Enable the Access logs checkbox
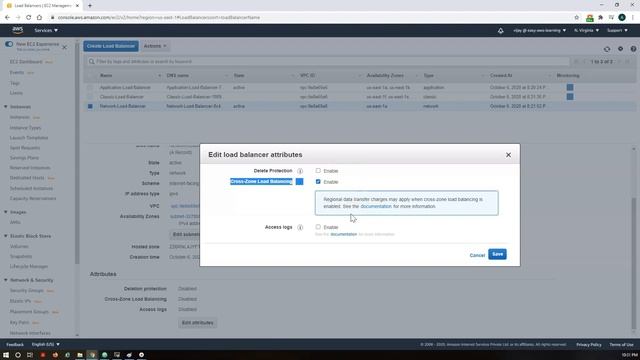Viewport: 640px width, 360px height. [318, 227]
